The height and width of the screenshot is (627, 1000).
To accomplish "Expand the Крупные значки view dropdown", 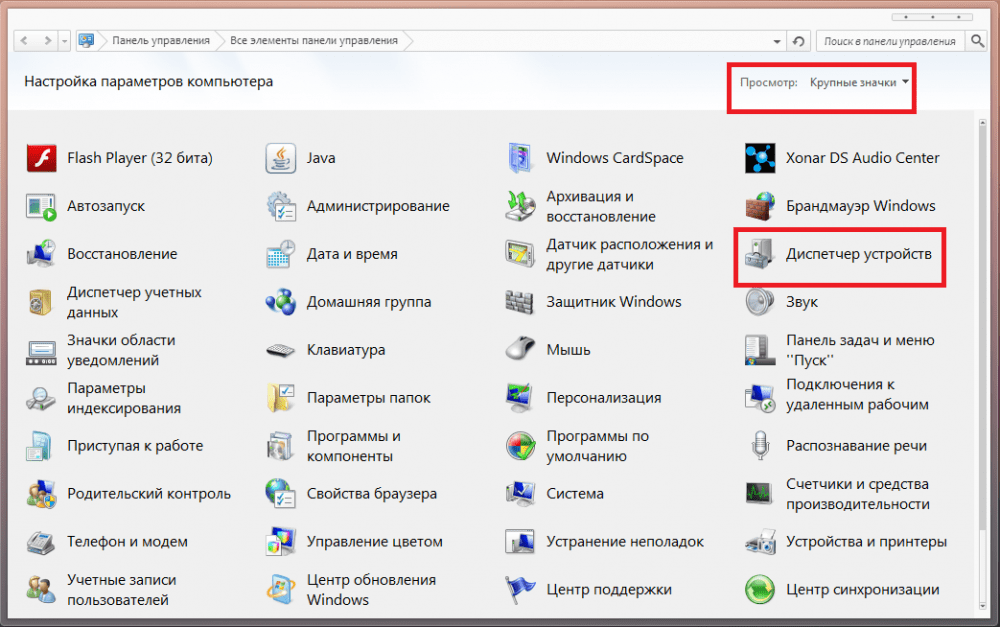I will [x=860, y=82].
